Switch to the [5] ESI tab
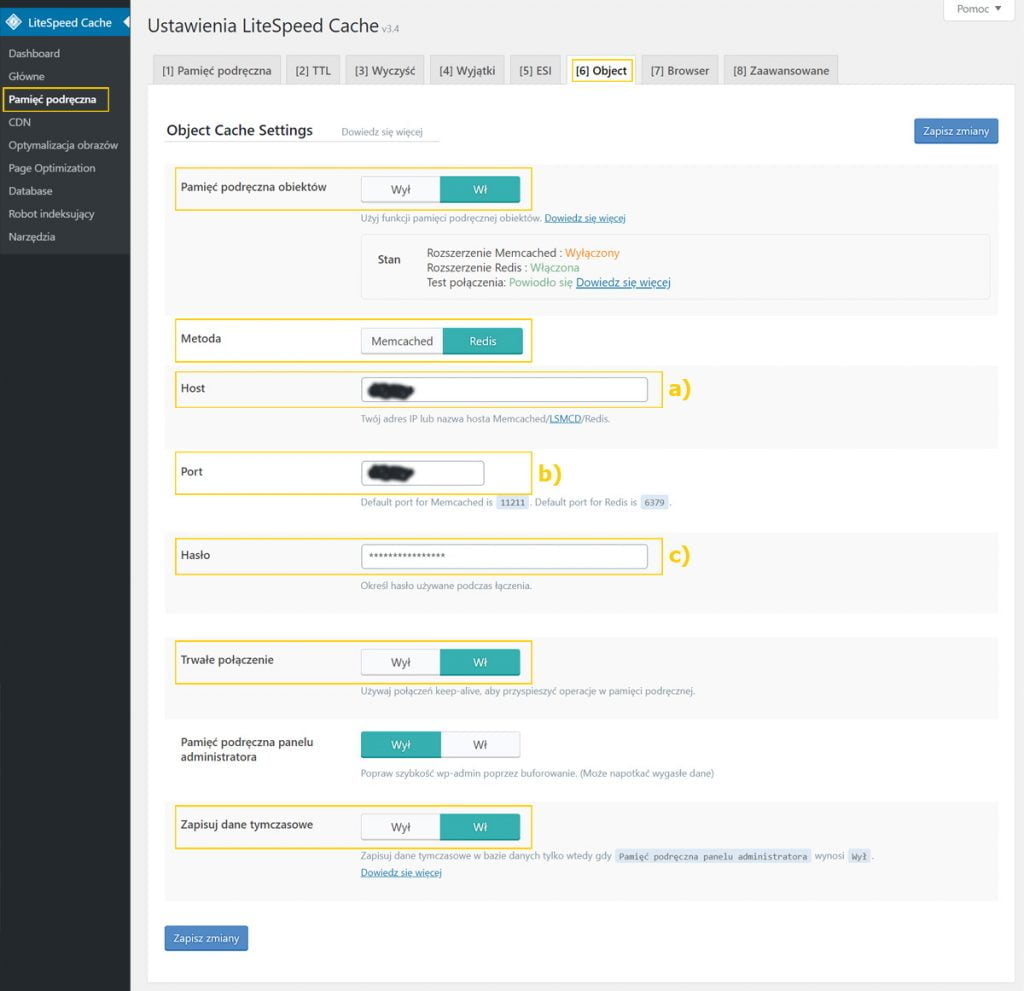The height and width of the screenshot is (991, 1024). point(535,71)
